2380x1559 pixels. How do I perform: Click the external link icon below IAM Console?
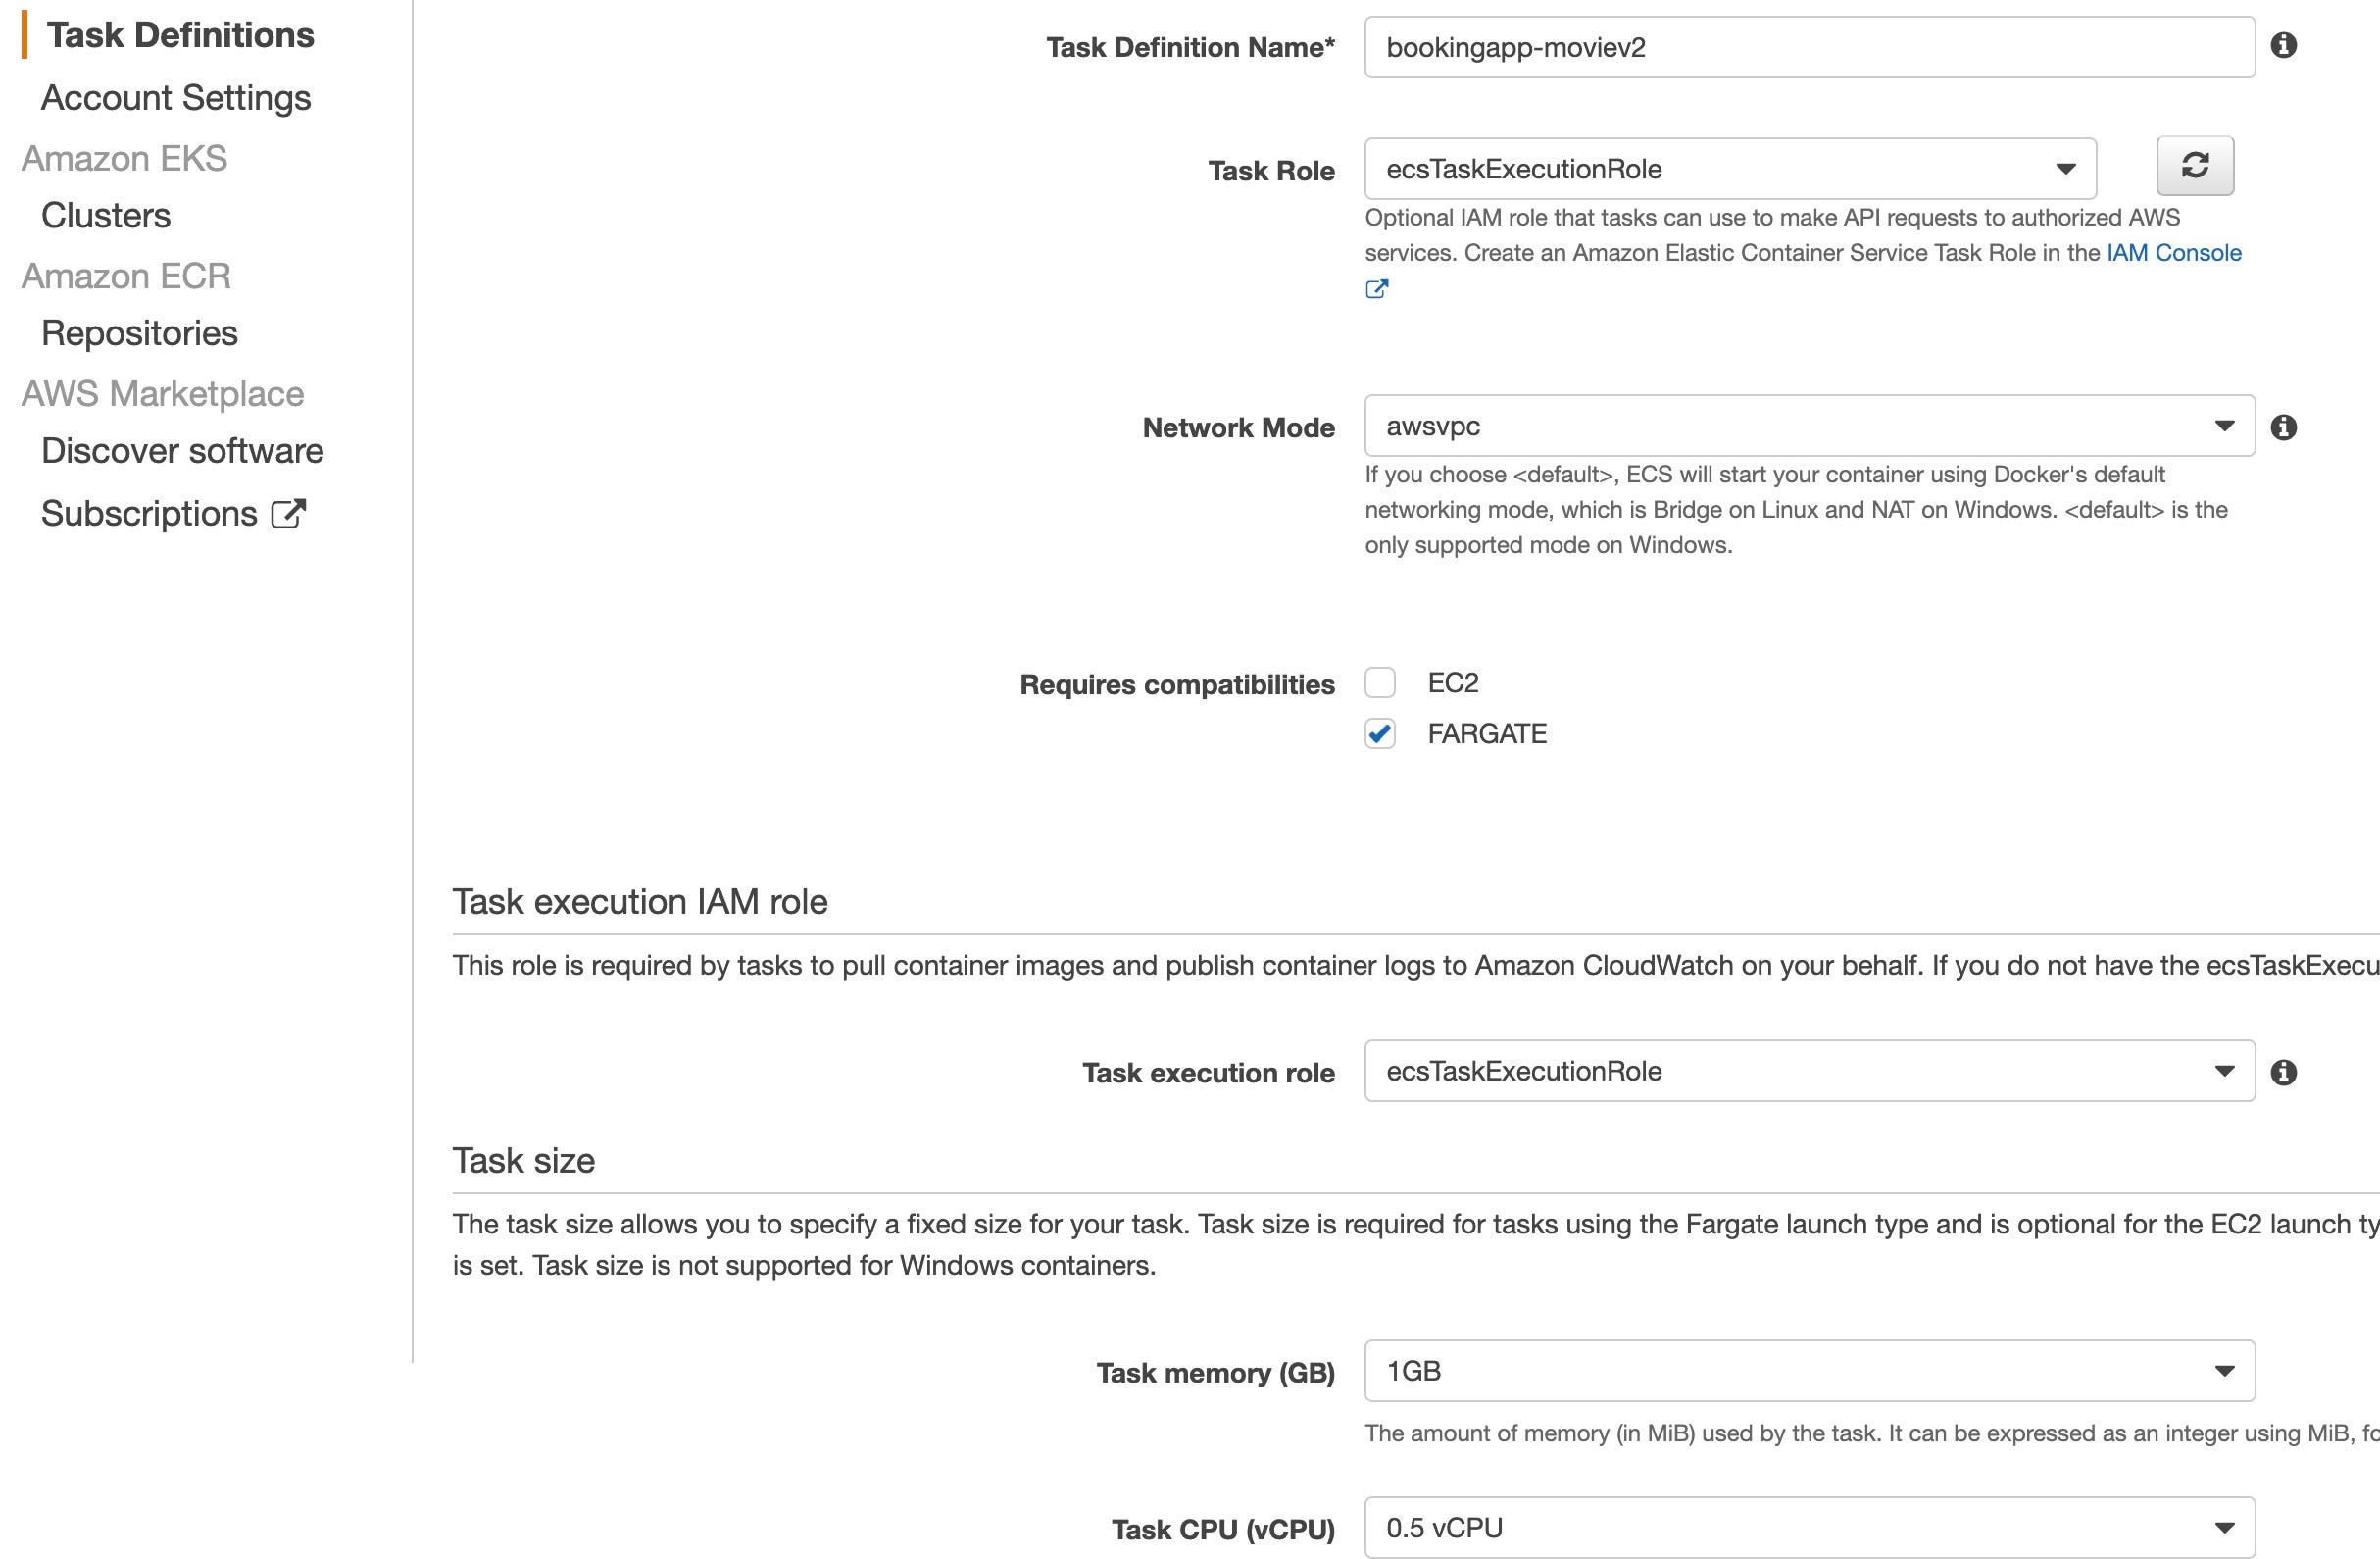(x=1377, y=289)
